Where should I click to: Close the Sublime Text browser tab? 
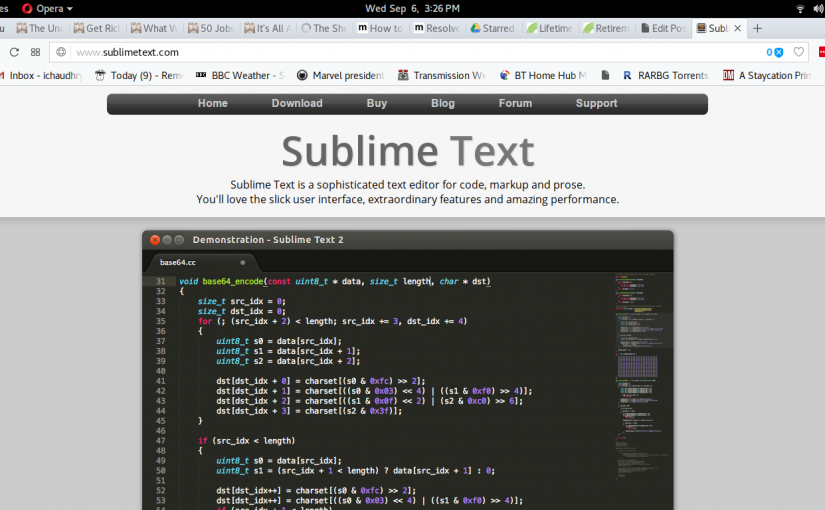point(738,29)
